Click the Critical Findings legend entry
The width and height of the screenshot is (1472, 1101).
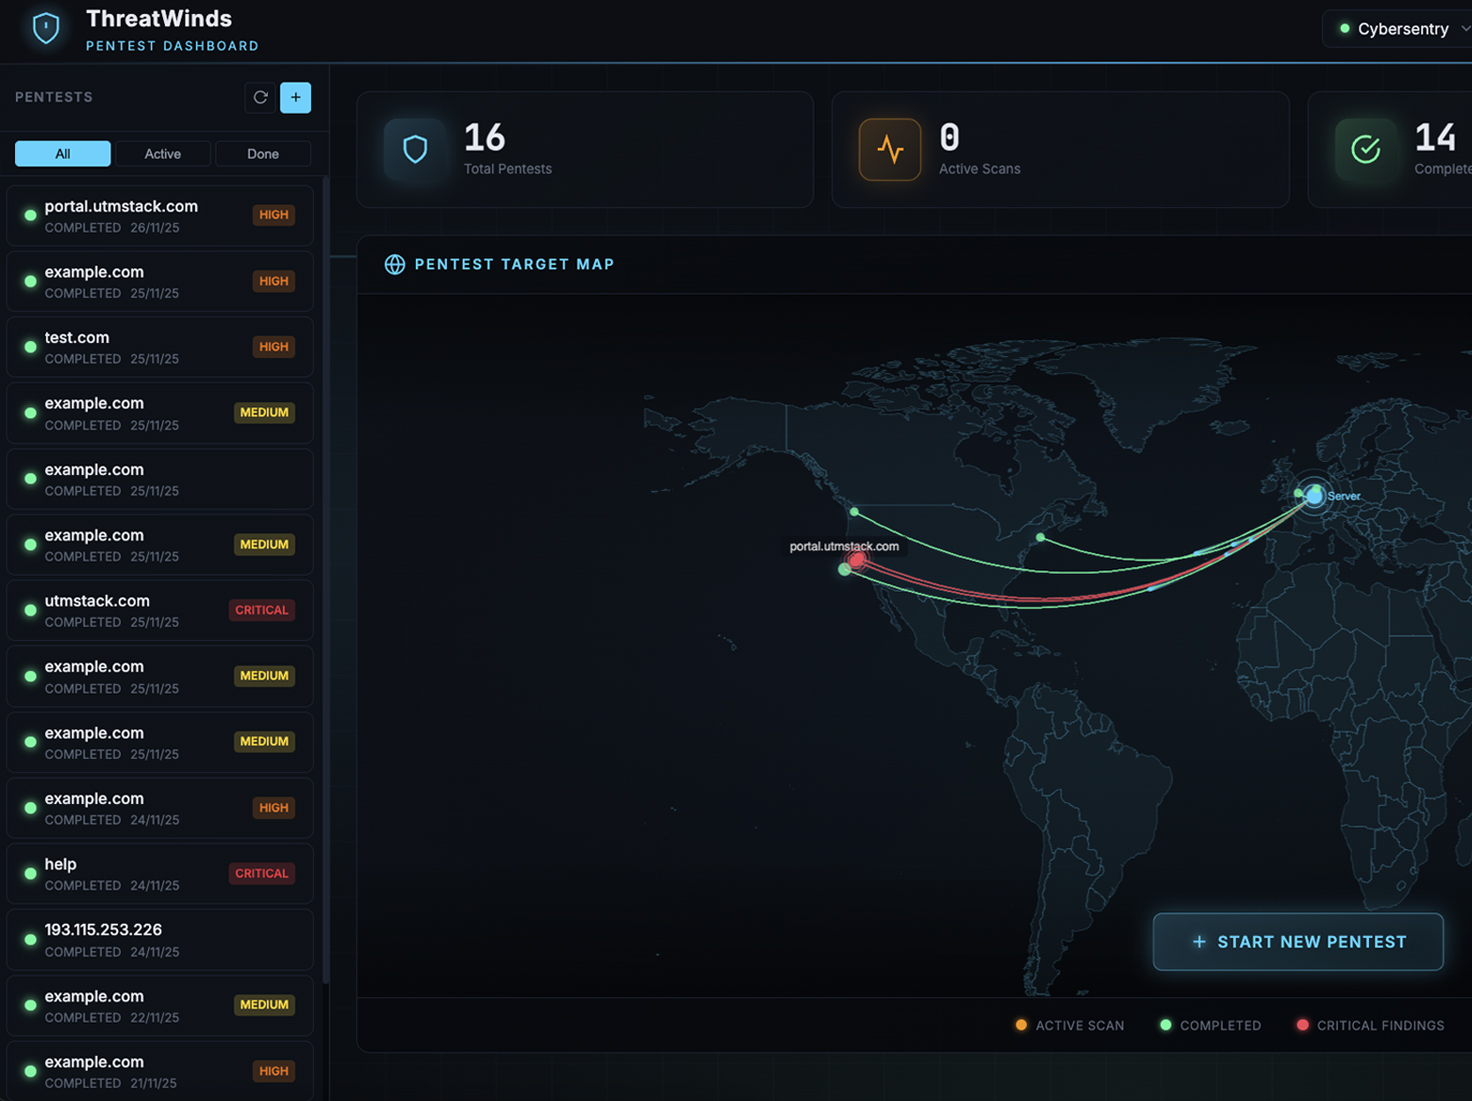click(x=1371, y=1025)
